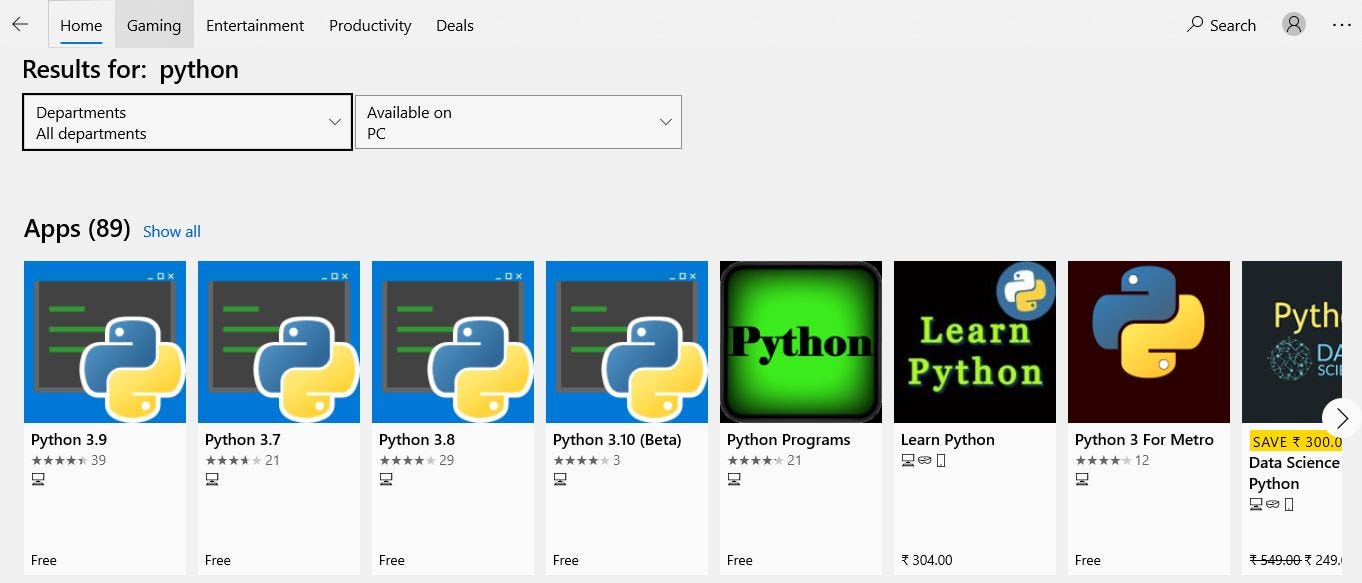Click the Python Programs green tile

click(800, 341)
